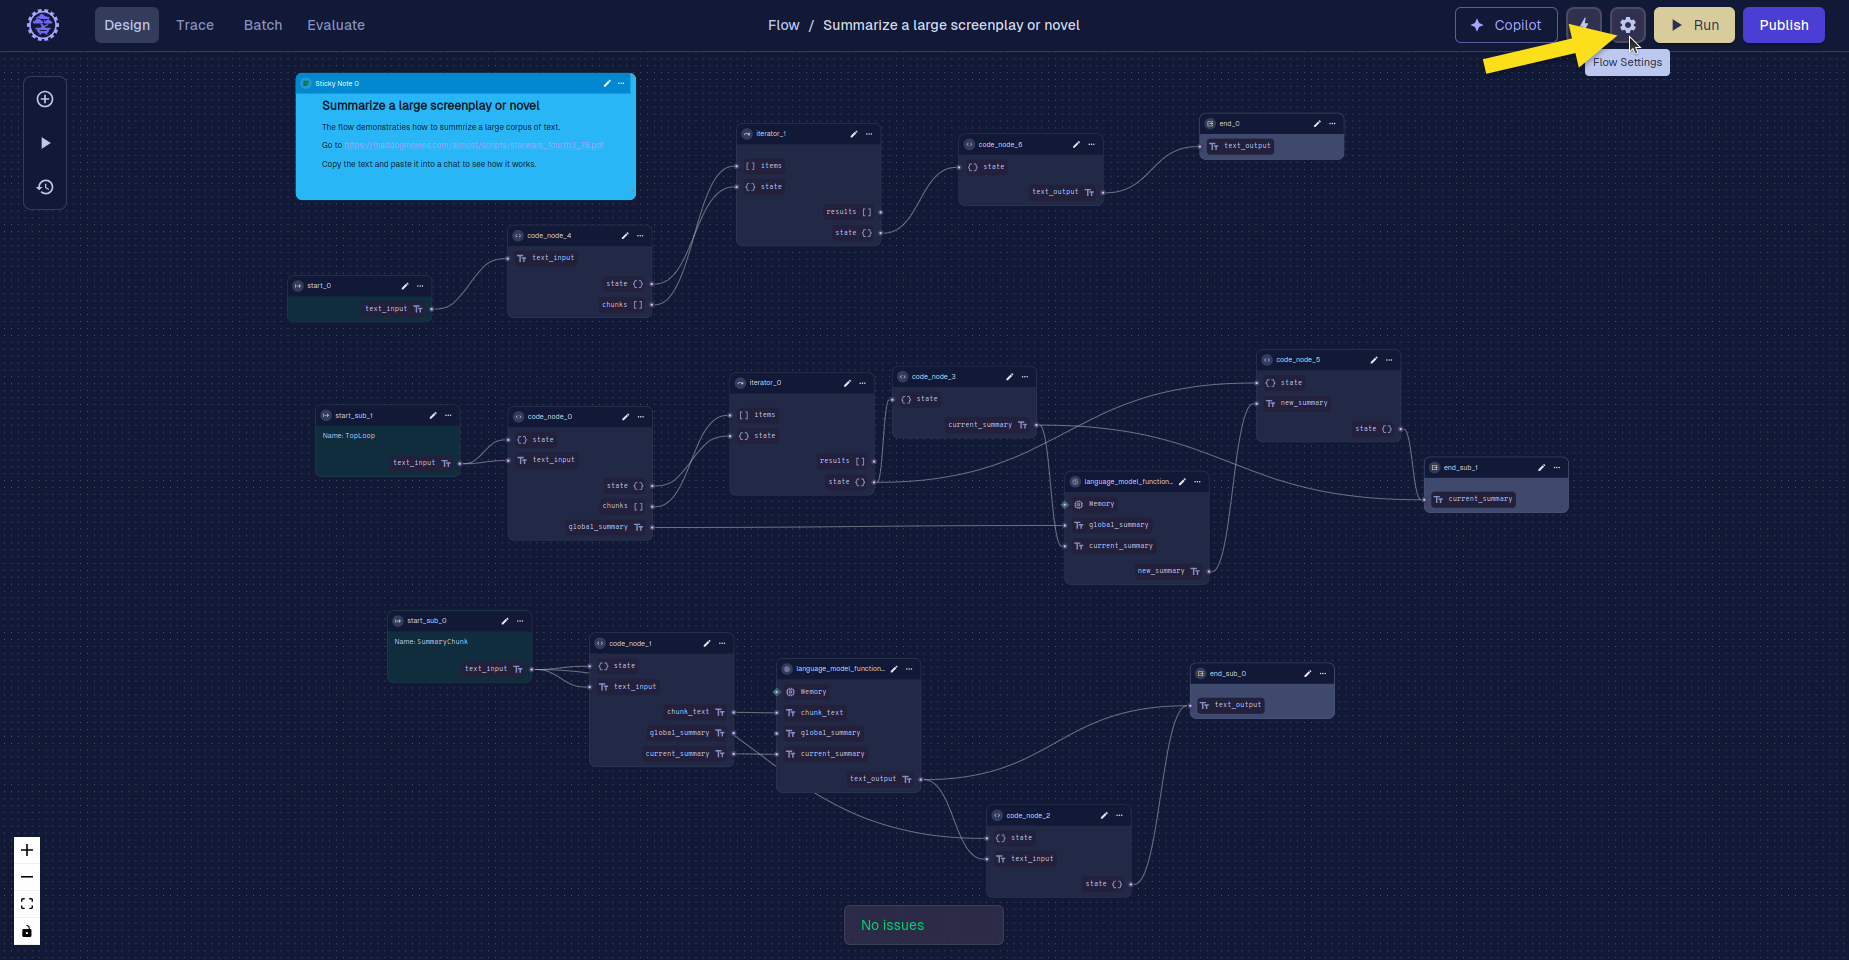This screenshot has width=1849, height=960.
Task: Zoom out with the minus canvas control
Action: [27, 877]
